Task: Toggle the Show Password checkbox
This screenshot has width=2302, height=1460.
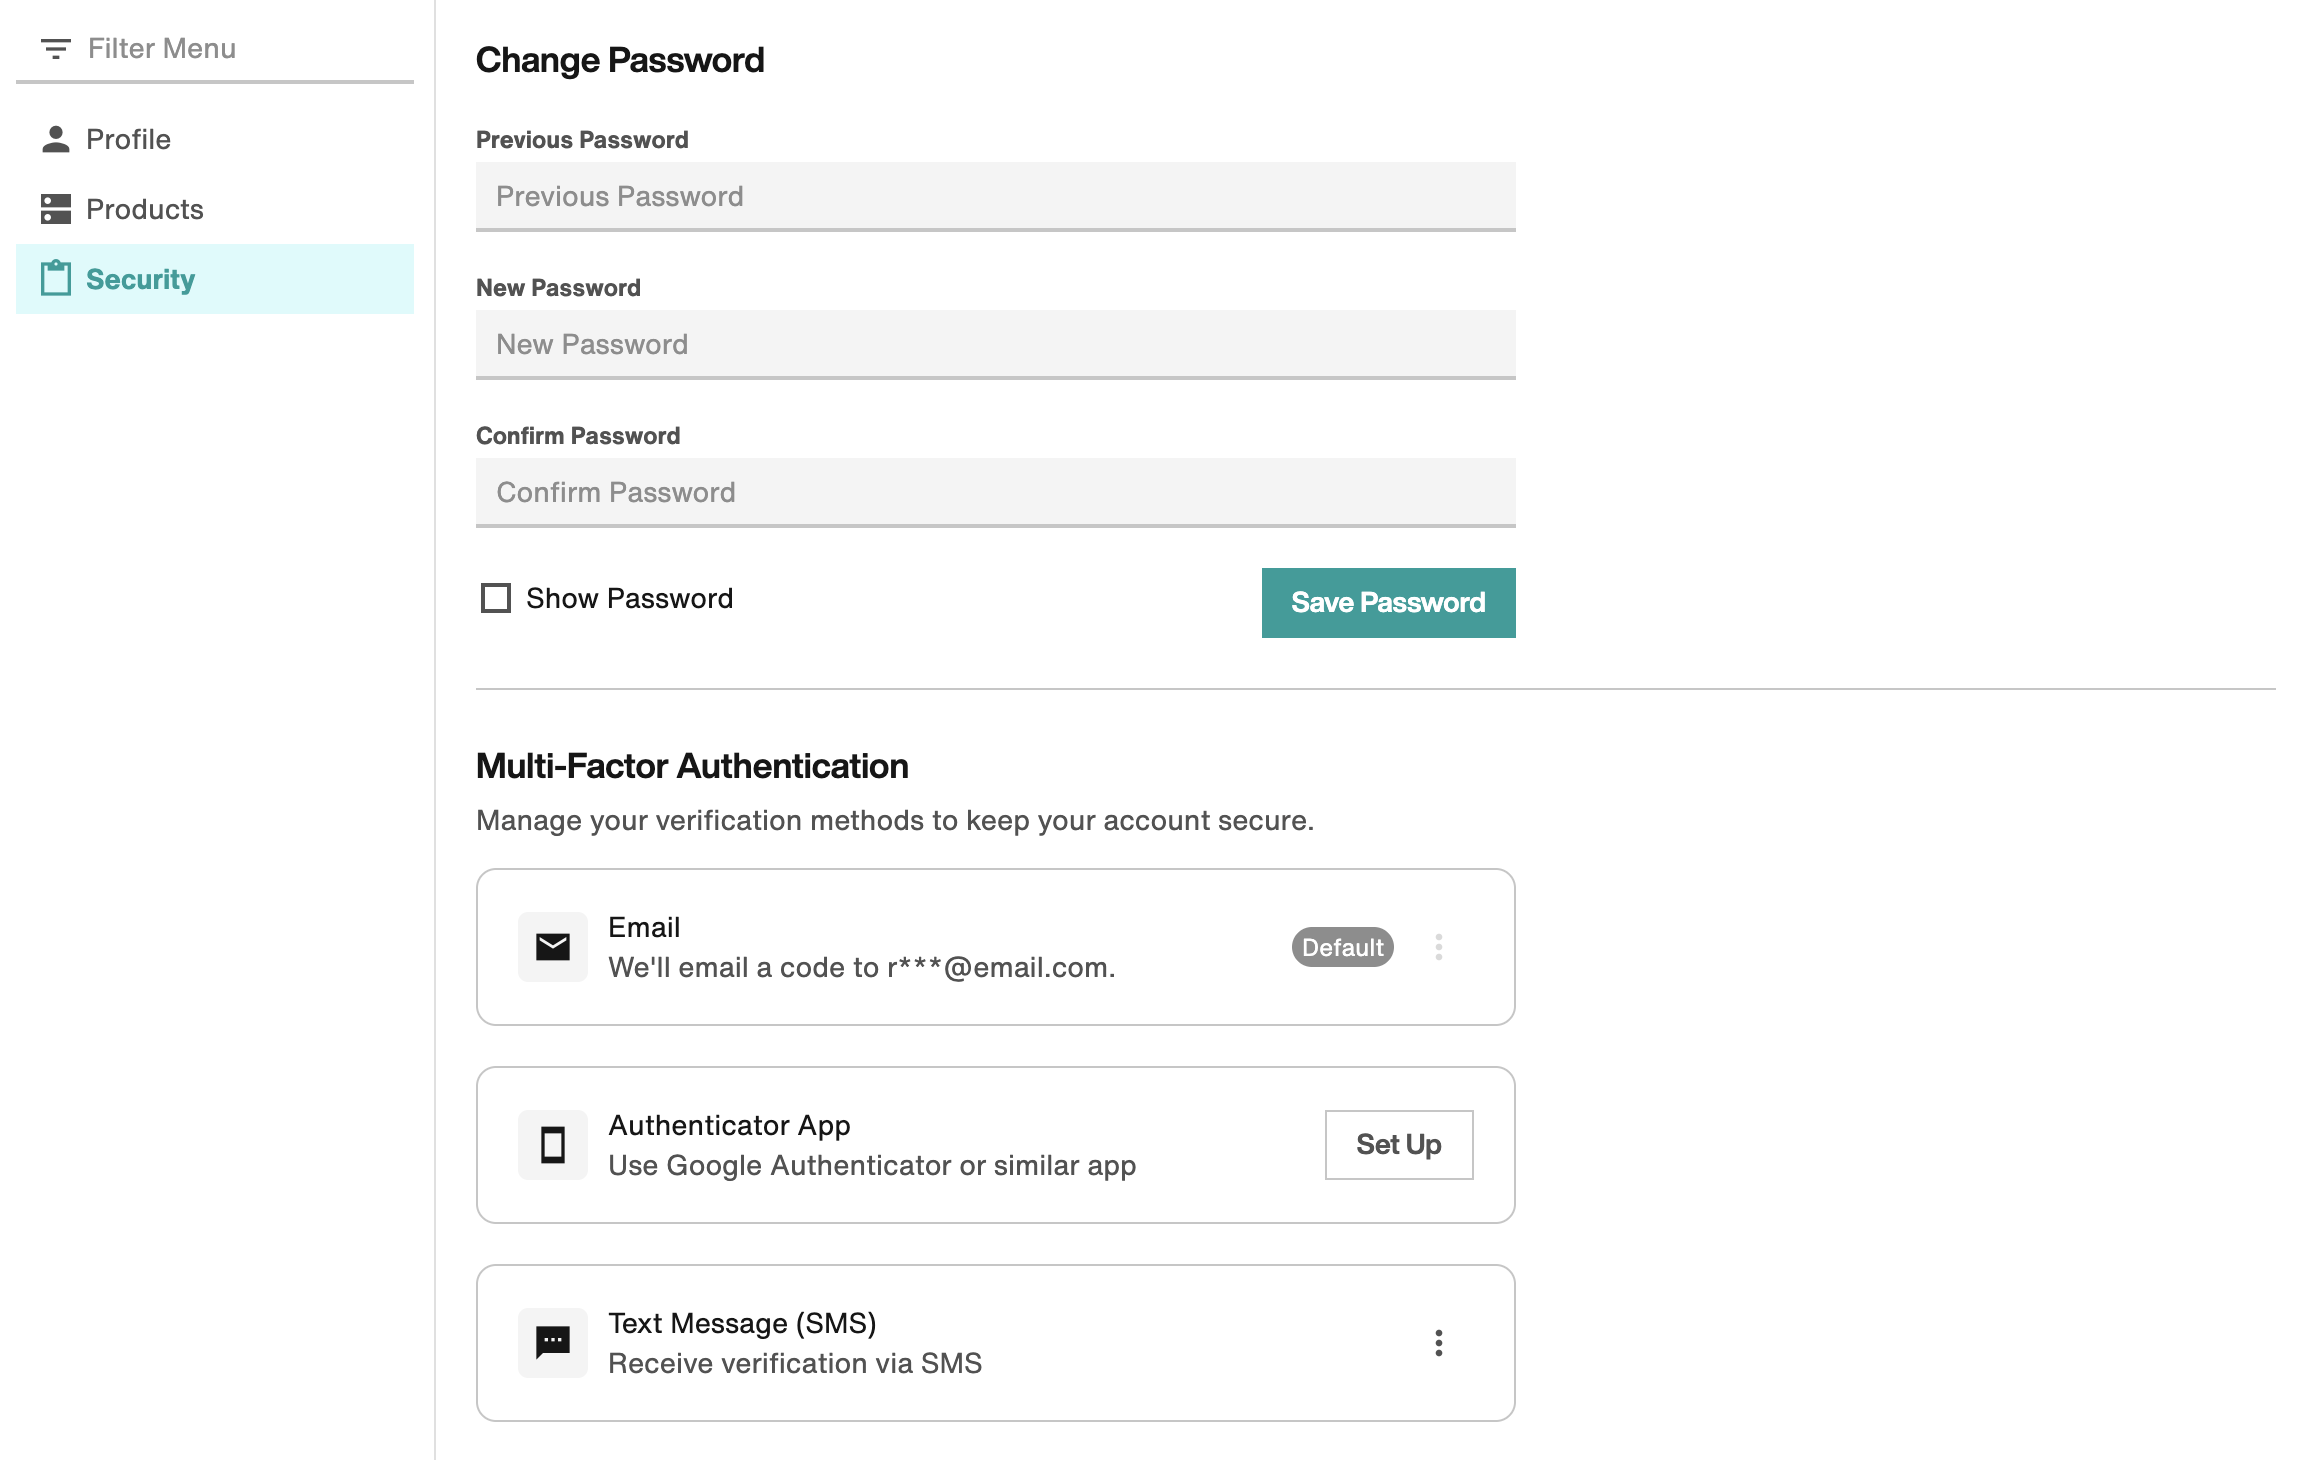Action: 496,598
